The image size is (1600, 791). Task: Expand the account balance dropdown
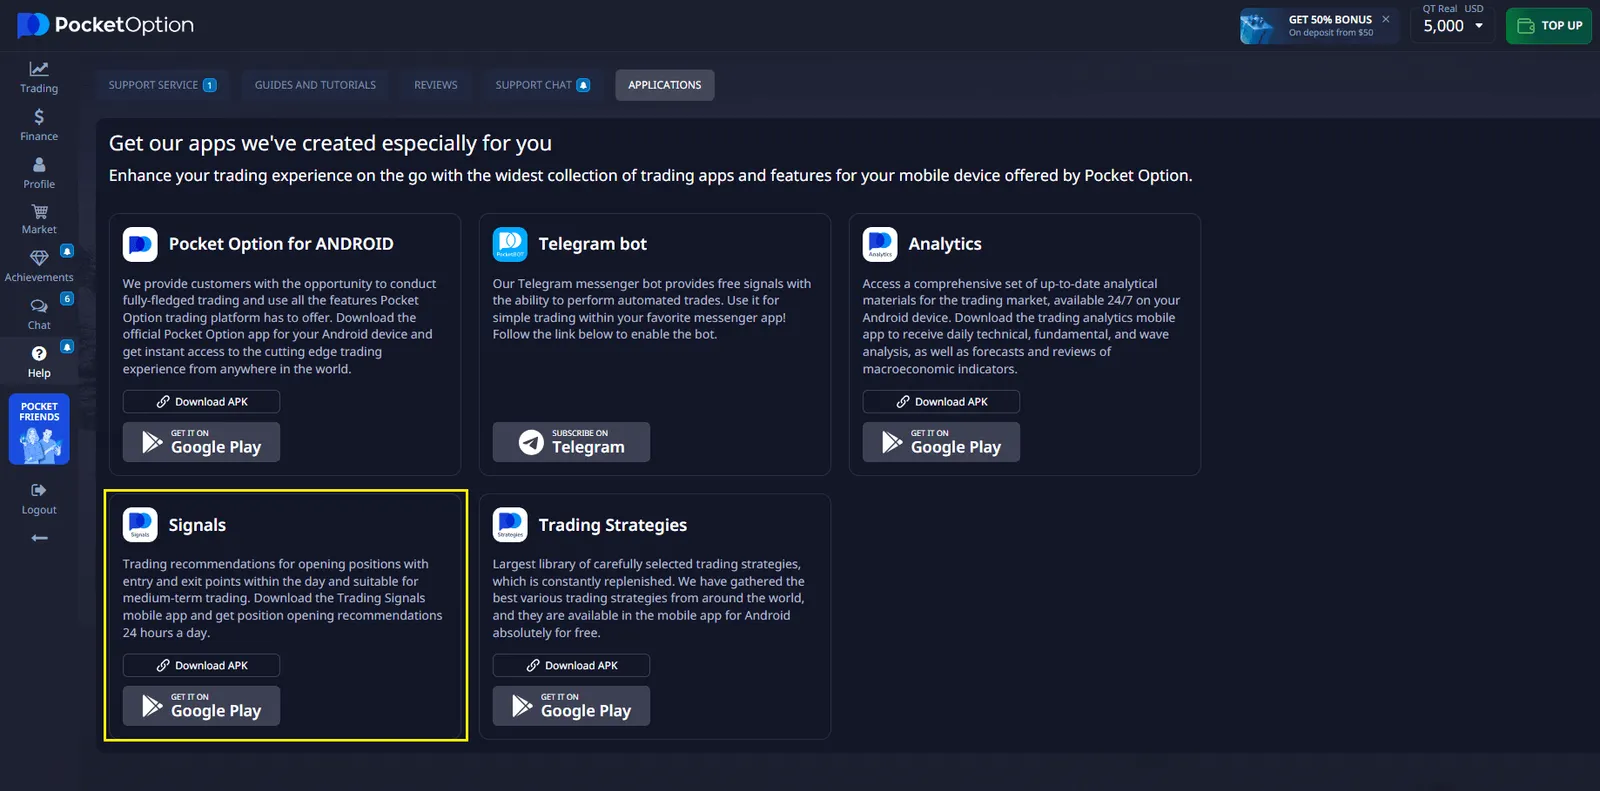1478,26
